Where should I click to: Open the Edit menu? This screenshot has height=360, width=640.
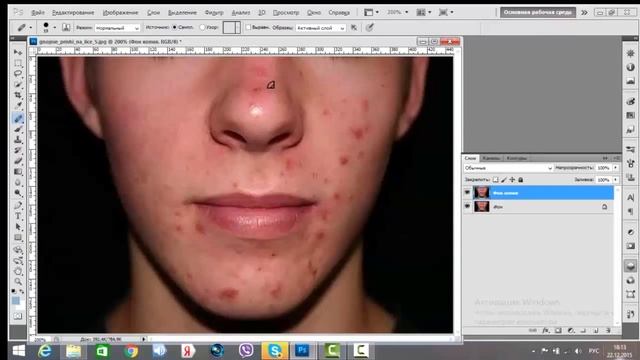(73, 13)
